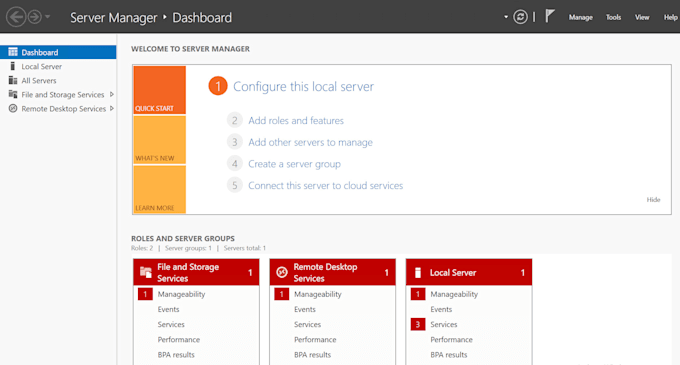Click Remote Desktop Services tile icon
The width and height of the screenshot is (680, 365).
coord(282,272)
